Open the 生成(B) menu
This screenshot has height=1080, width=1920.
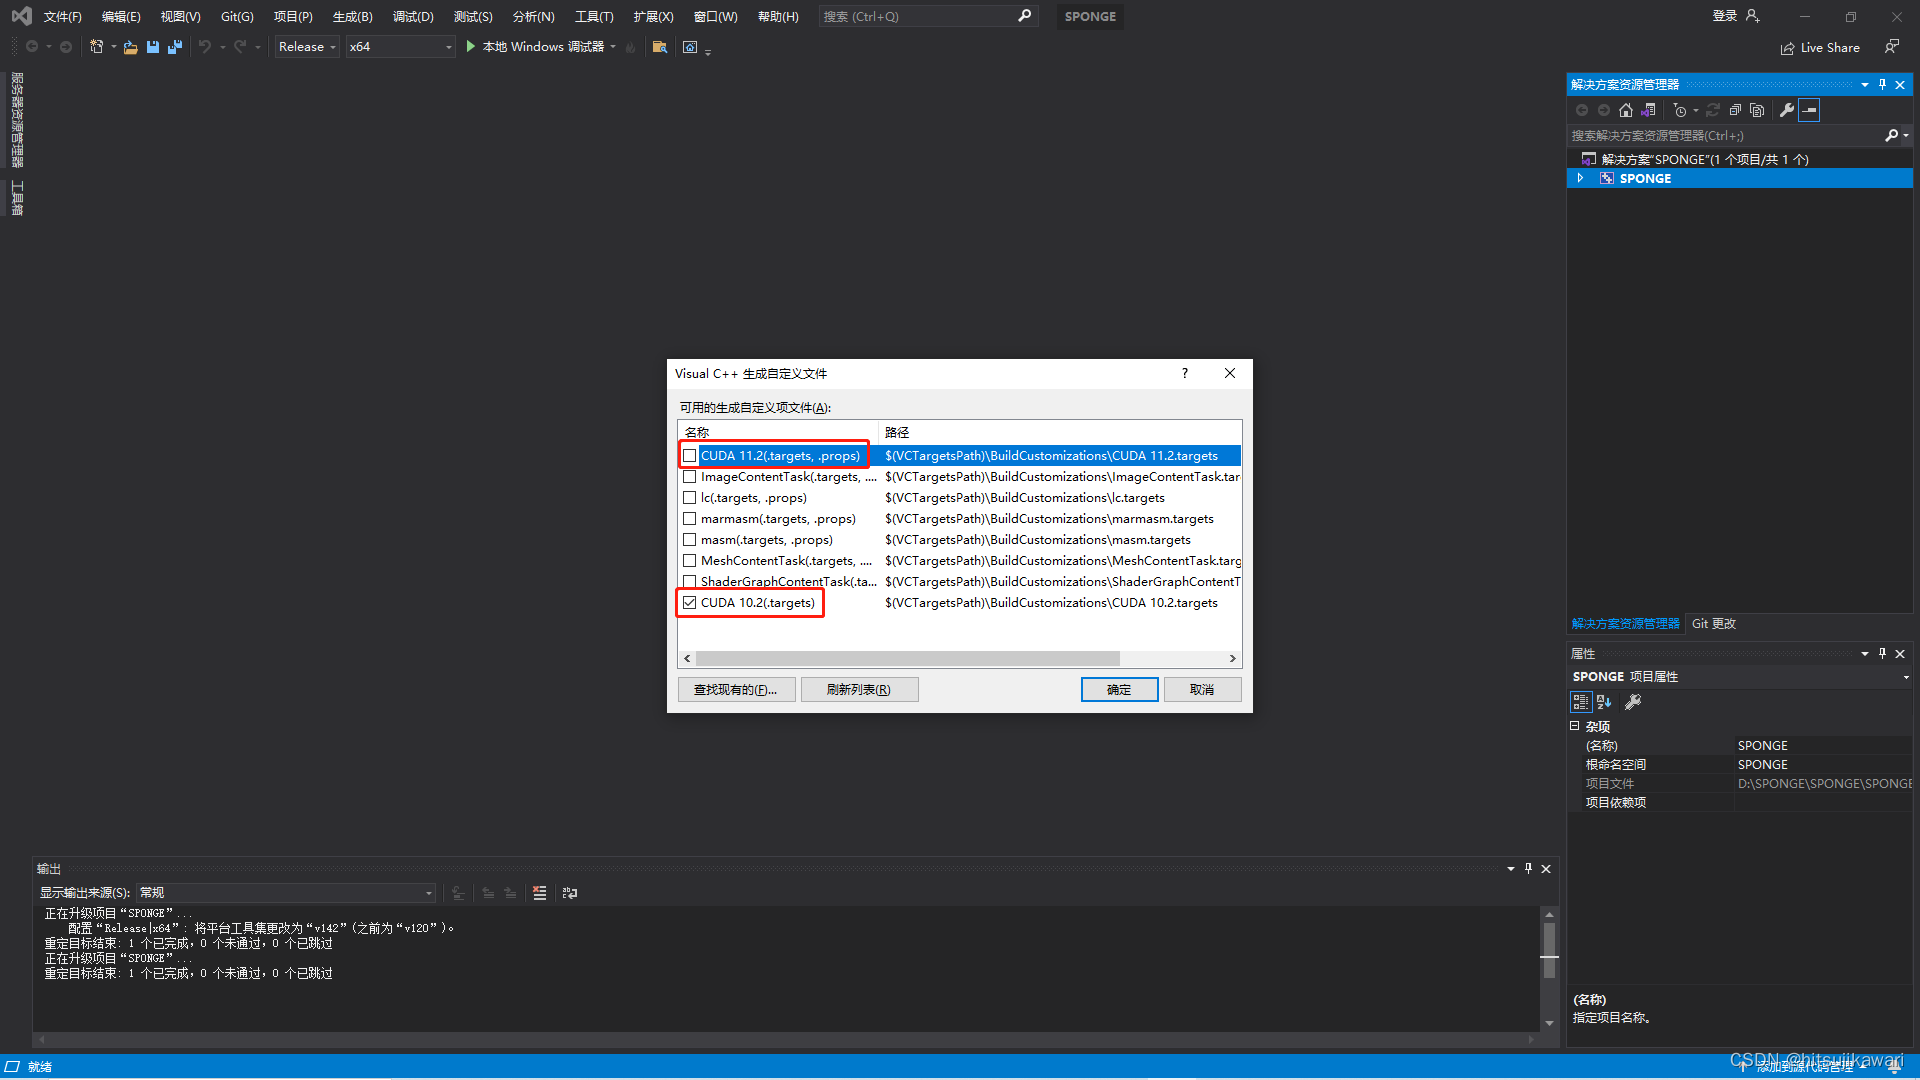coord(352,16)
